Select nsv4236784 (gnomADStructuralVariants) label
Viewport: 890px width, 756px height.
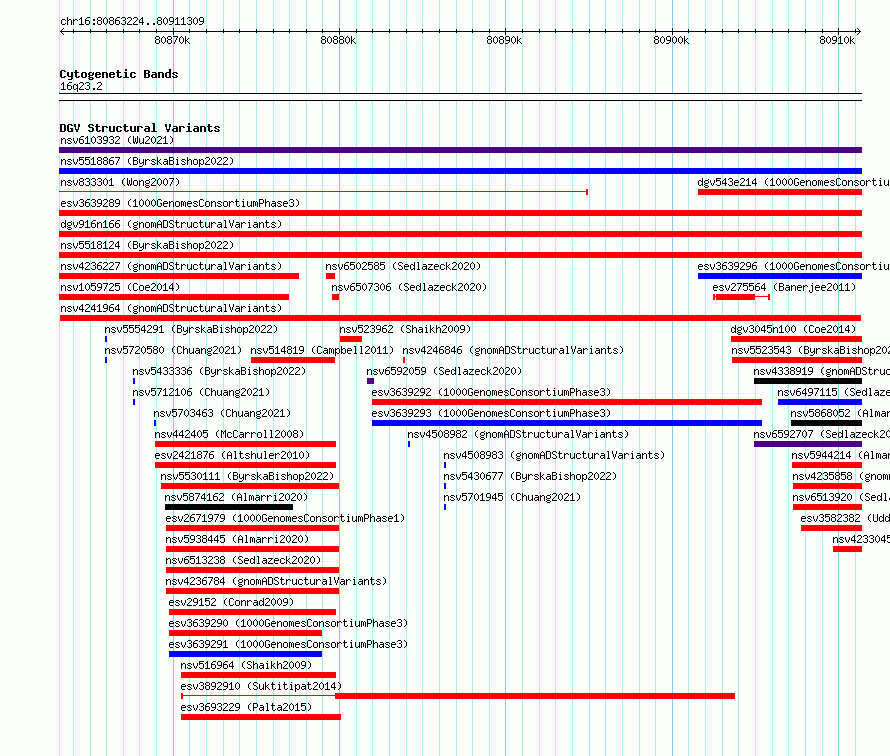pos(276,581)
